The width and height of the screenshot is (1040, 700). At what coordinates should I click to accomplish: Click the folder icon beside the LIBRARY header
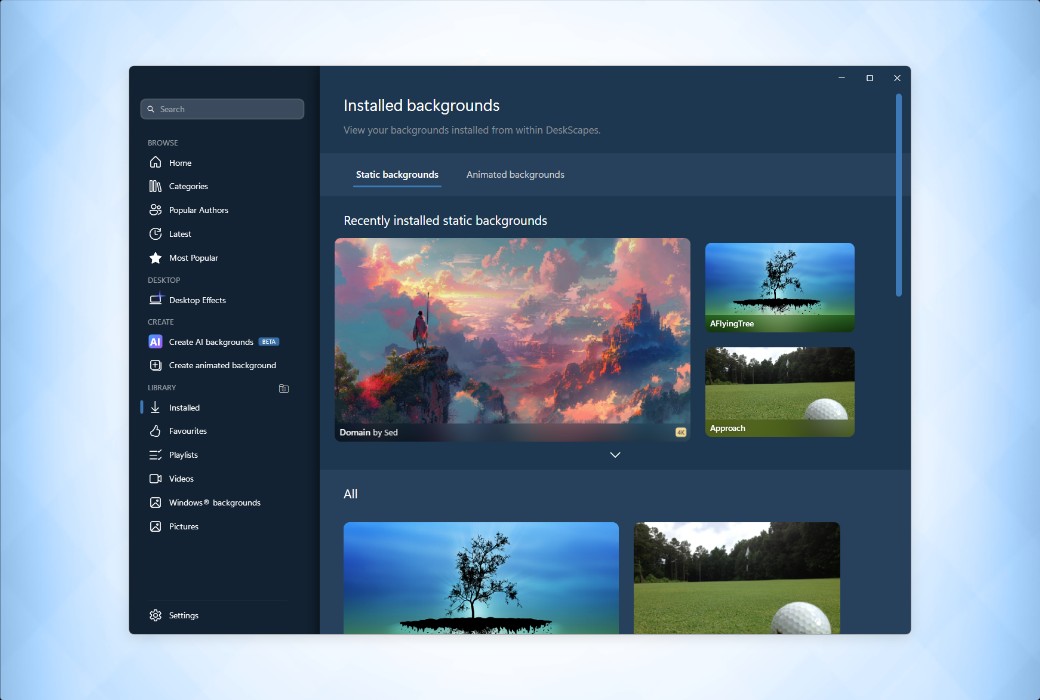point(284,388)
